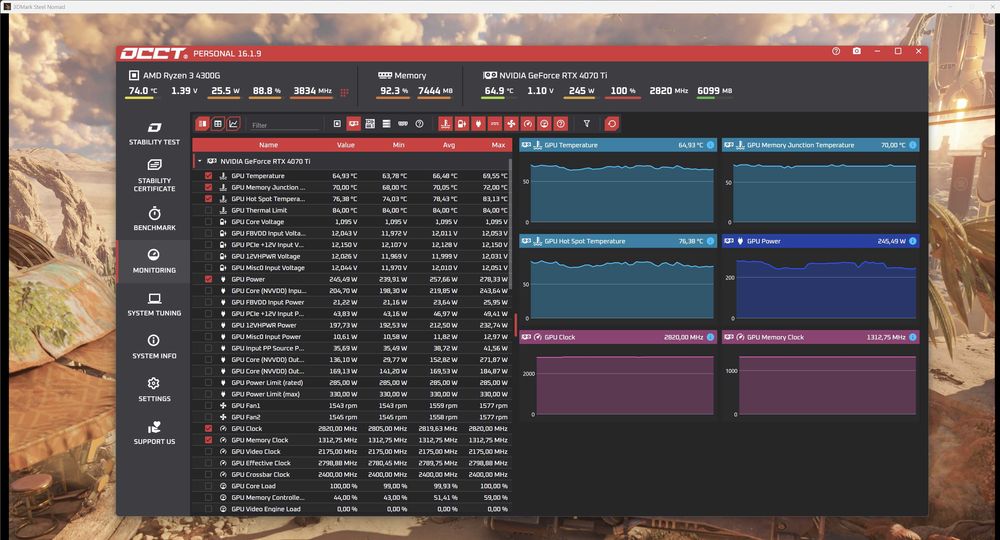
Task: Toggle the temperature sensor type filter
Action: [445, 124]
